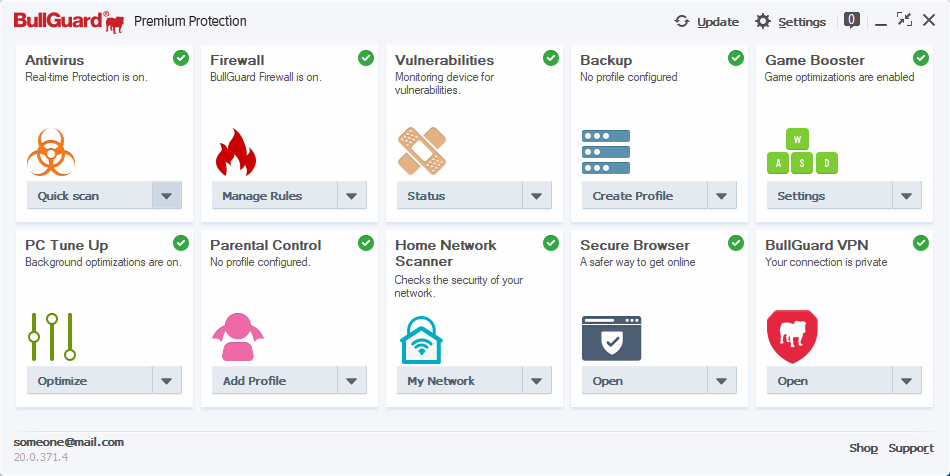The image size is (950, 476).
Task: Open the Manage Rules dropdown arrow
Action: 352,196
